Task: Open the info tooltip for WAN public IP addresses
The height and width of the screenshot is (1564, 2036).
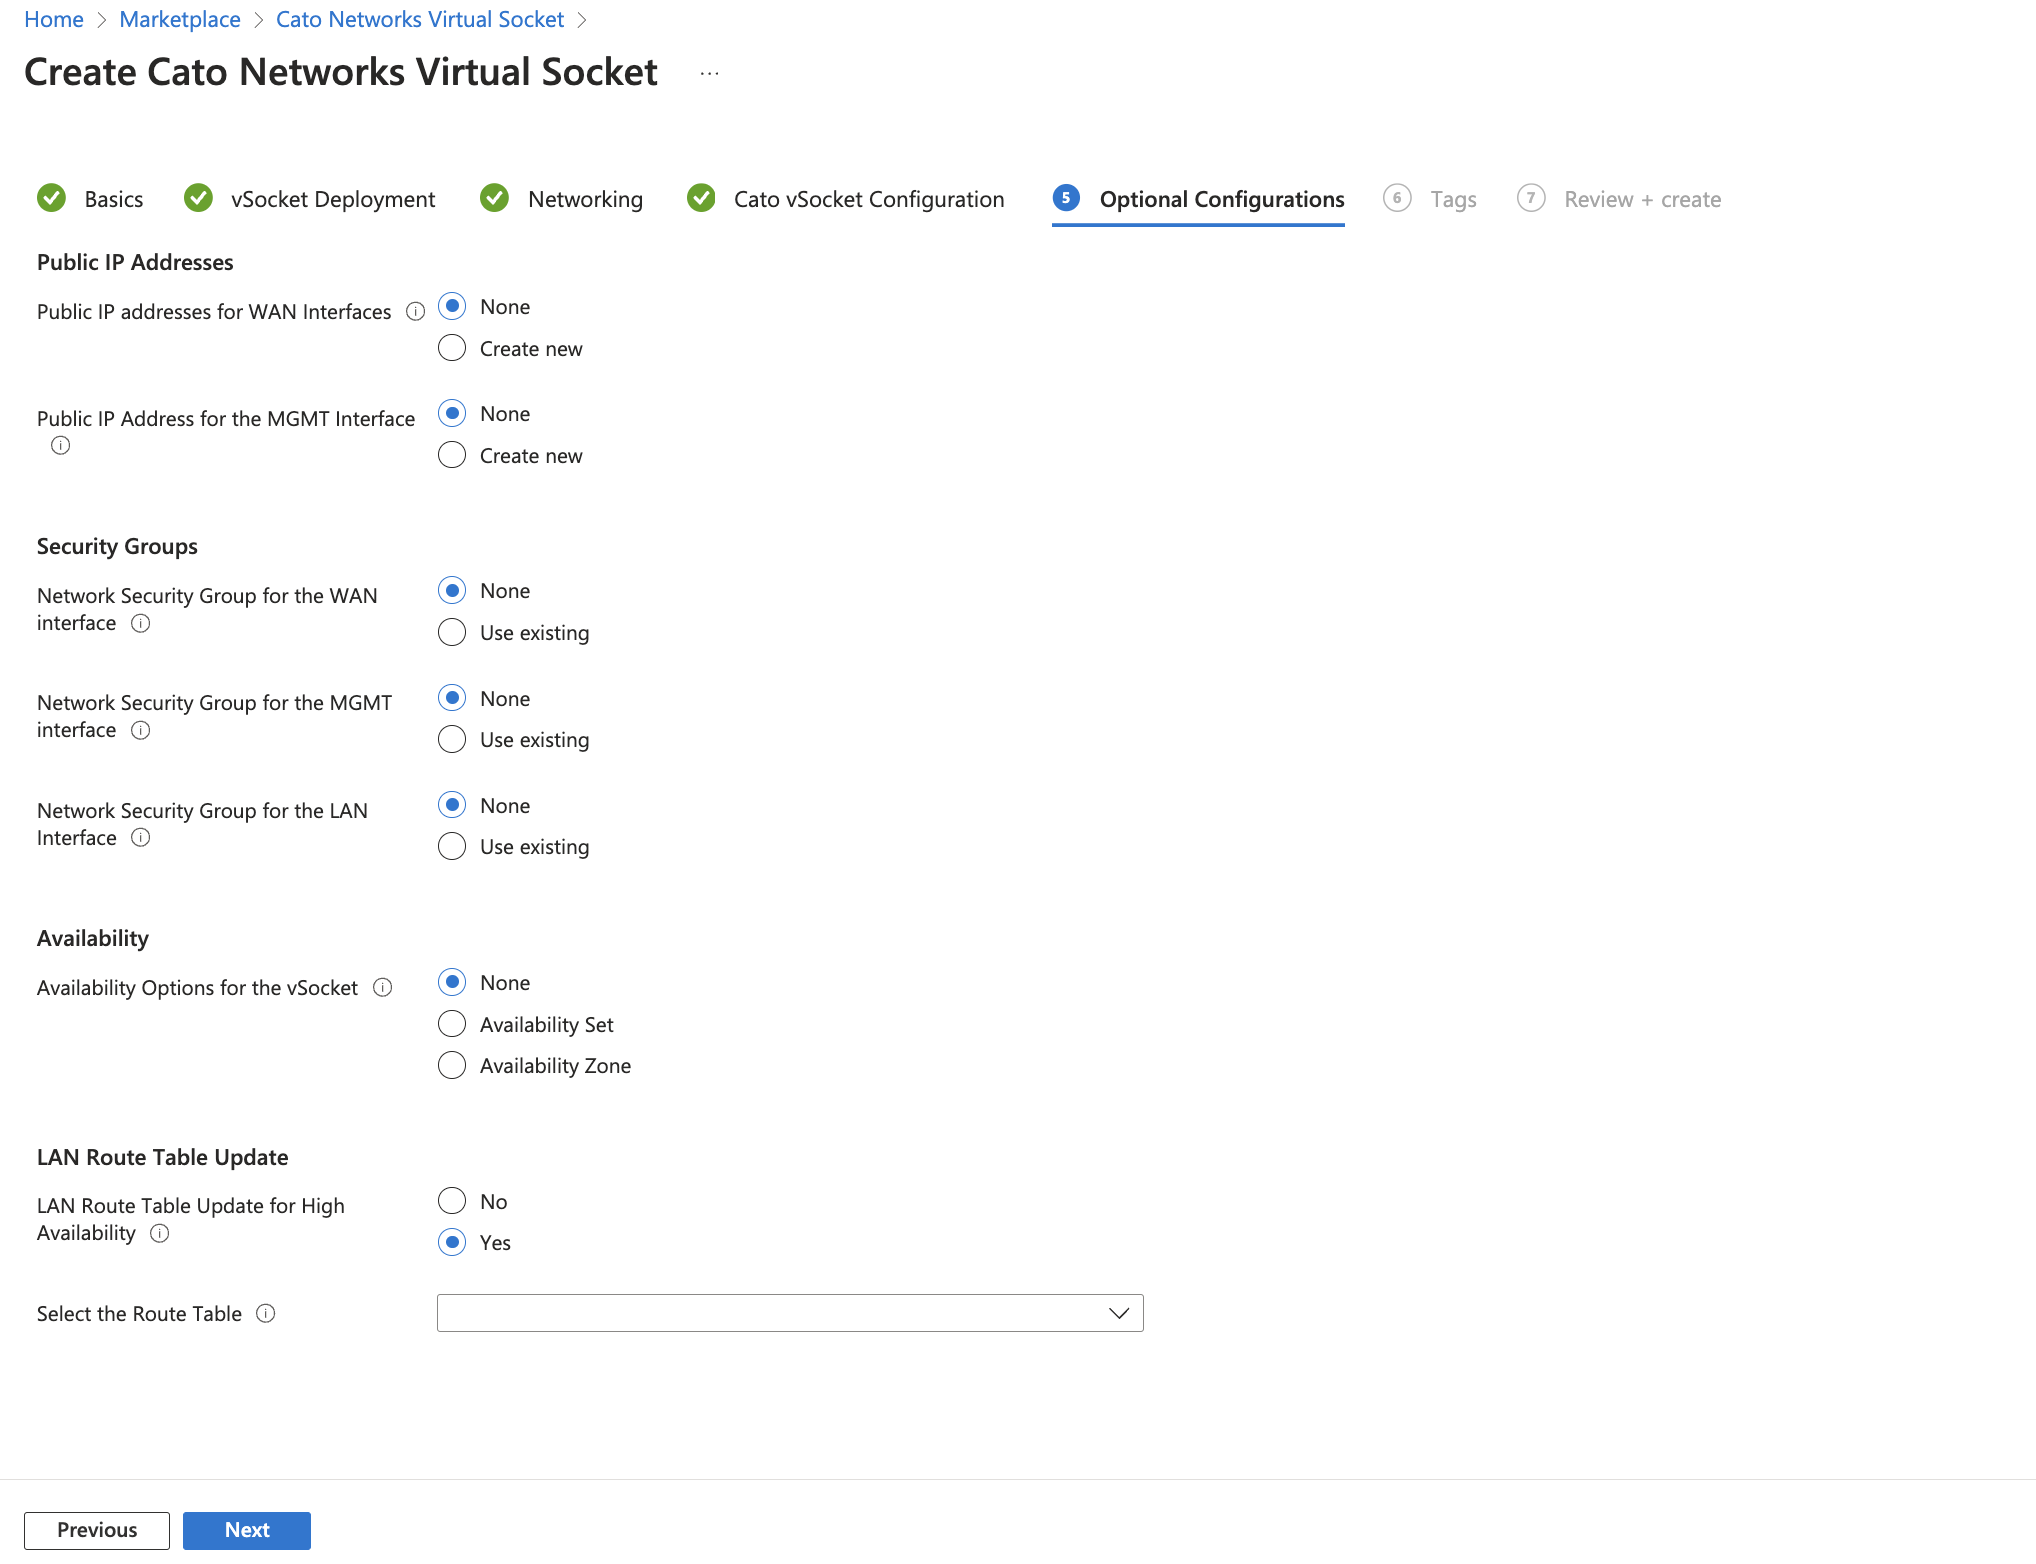Action: point(416,311)
